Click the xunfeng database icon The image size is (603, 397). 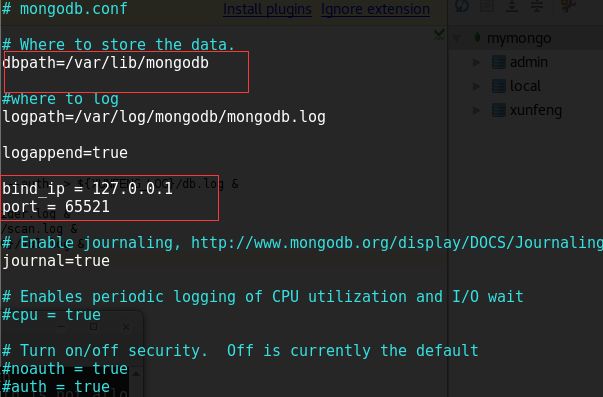pos(499,110)
